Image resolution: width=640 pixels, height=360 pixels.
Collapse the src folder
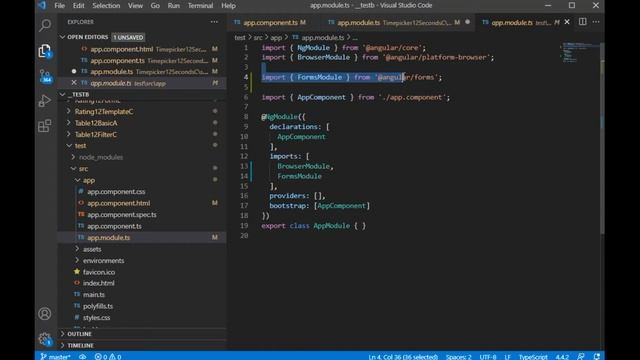pos(73,168)
